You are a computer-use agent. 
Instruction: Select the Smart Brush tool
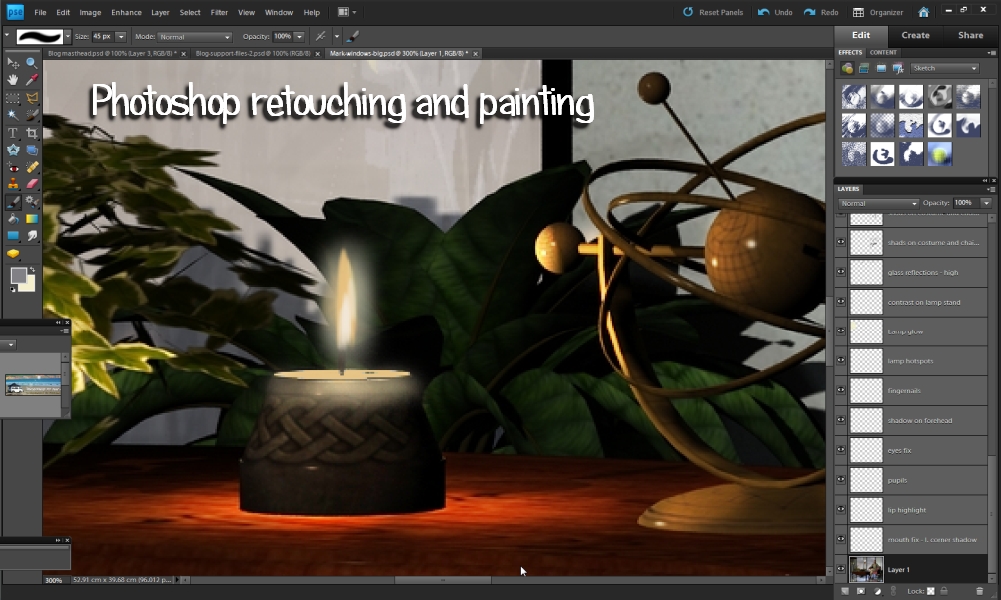(31, 202)
